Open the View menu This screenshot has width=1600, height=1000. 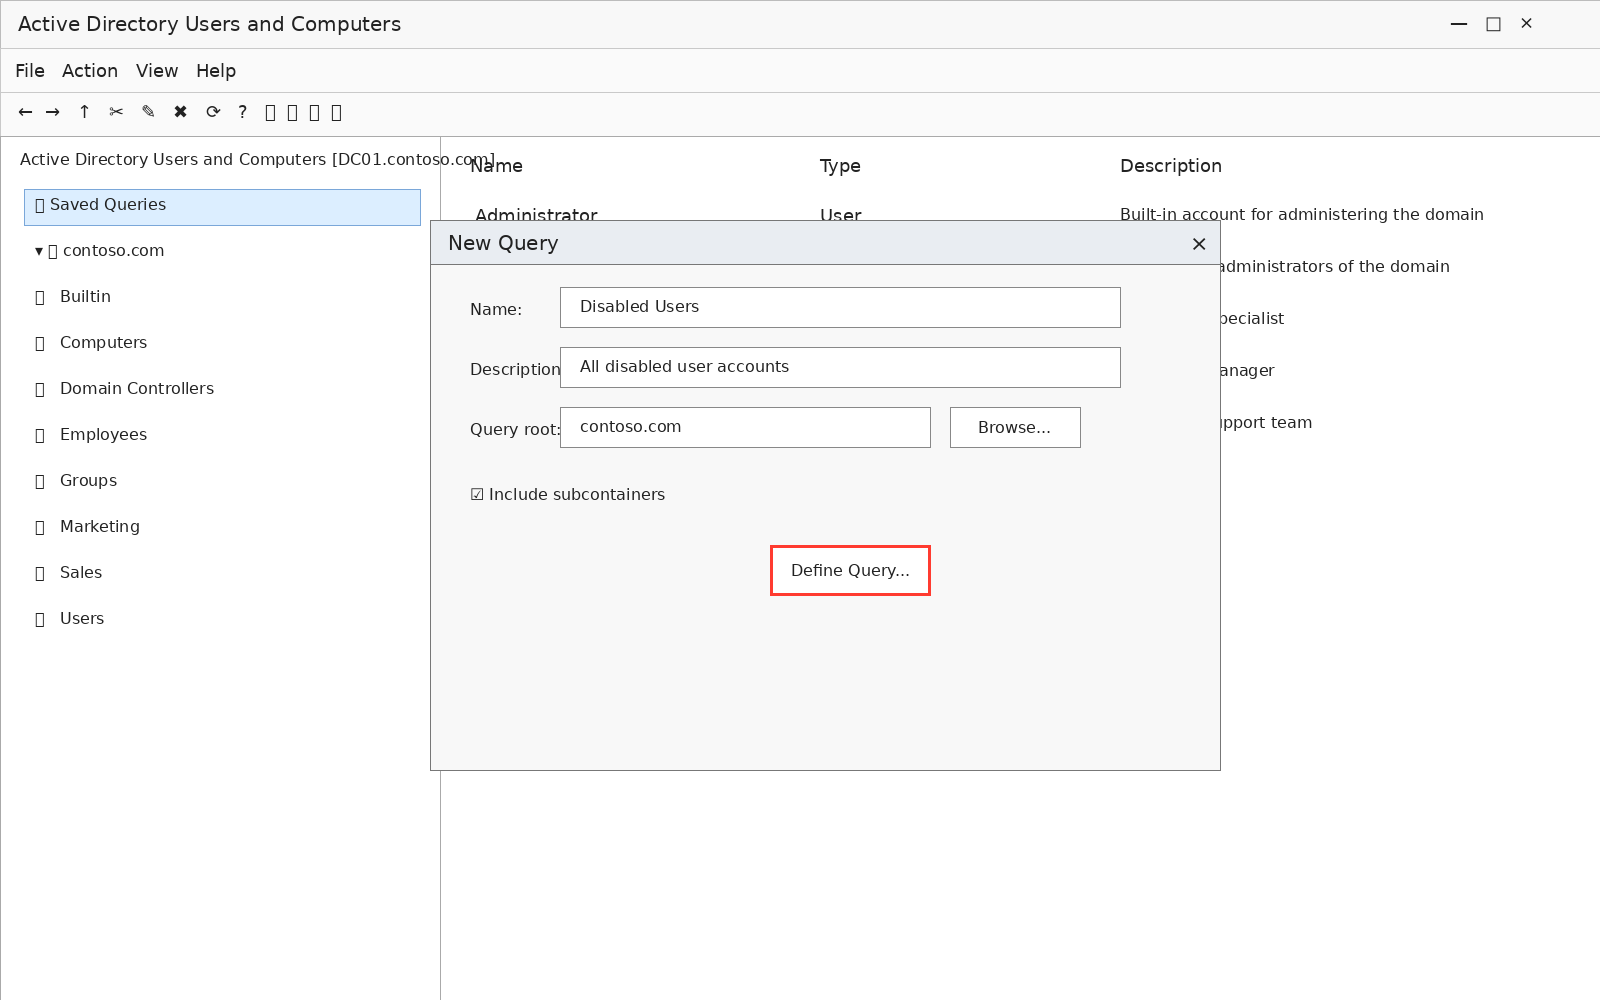157,71
